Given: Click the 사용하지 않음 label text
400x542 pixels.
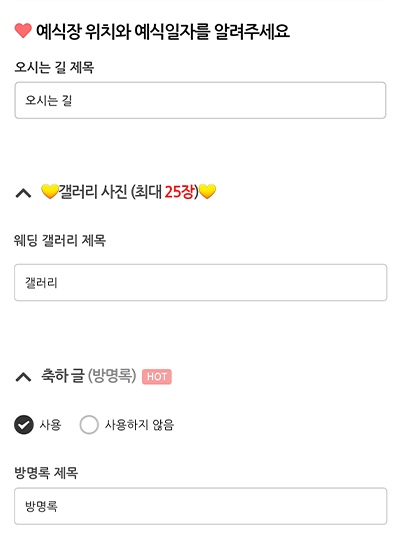Looking at the screenshot, I should pos(139,425).
